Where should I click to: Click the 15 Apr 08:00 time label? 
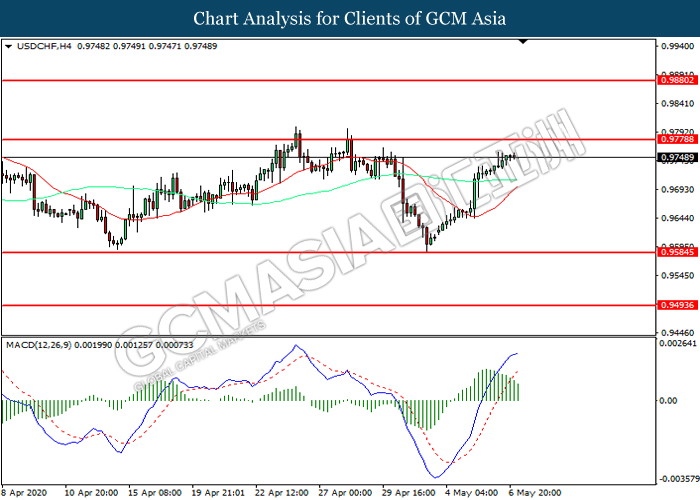[x=154, y=493]
